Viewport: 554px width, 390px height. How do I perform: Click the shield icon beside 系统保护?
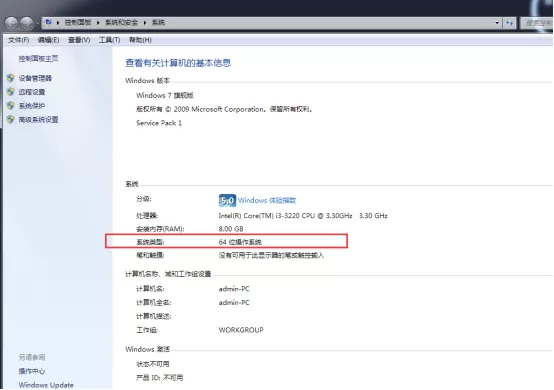coord(11,106)
